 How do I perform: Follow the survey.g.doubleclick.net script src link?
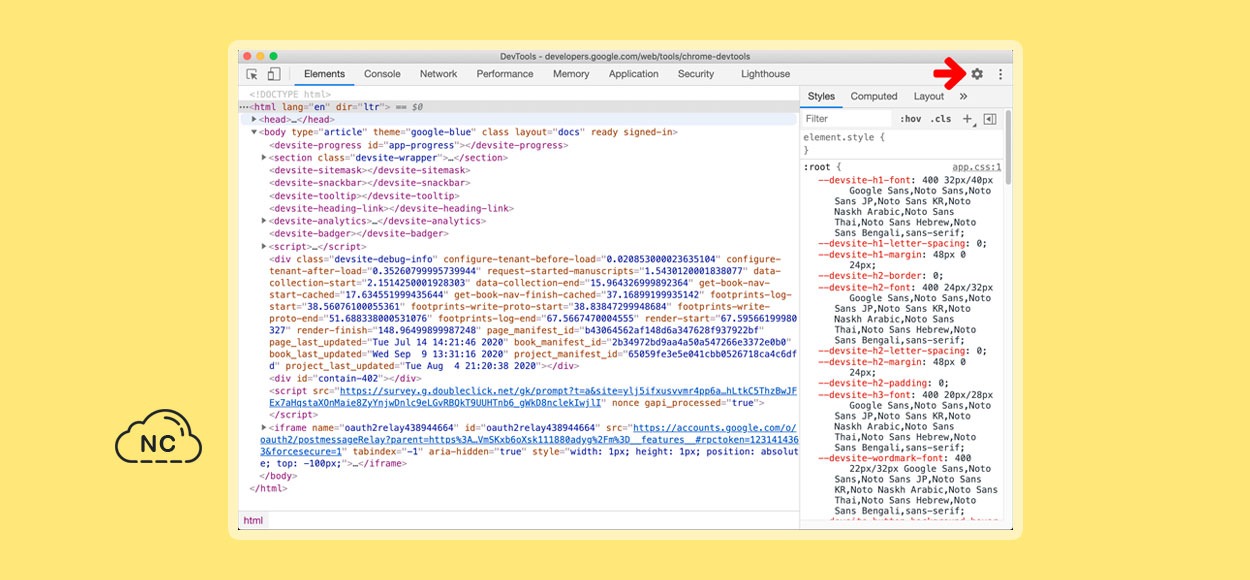coord(532,398)
